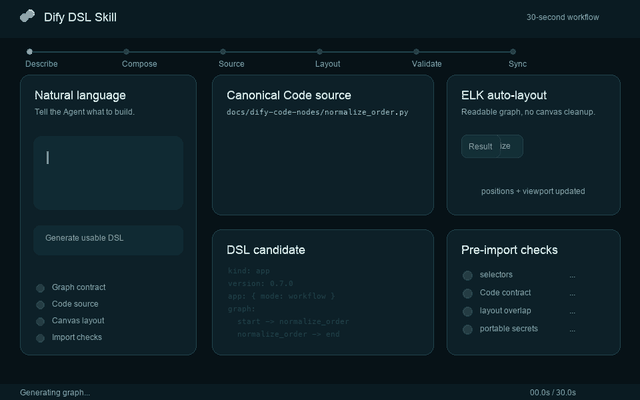Toggle the Import checks status dot
Viewport: 640px width, 400px height.
click(40, 338)
